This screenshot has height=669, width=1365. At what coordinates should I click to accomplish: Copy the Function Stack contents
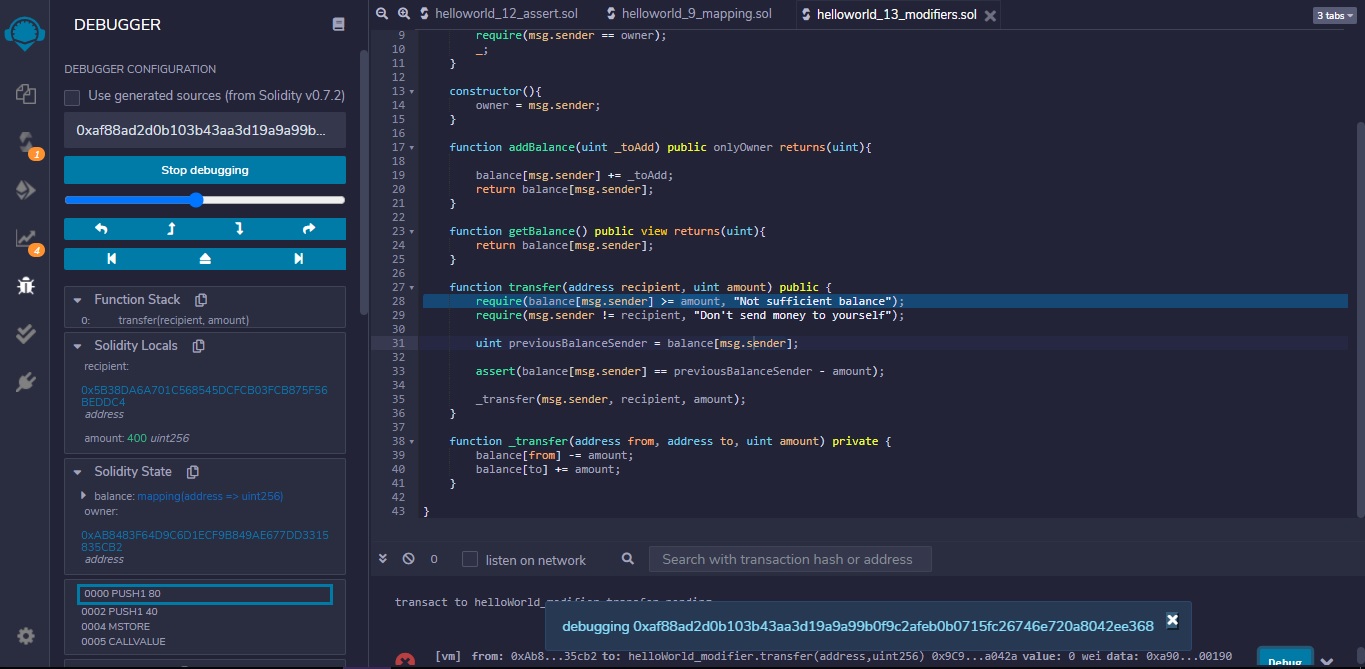click(201, 300)
